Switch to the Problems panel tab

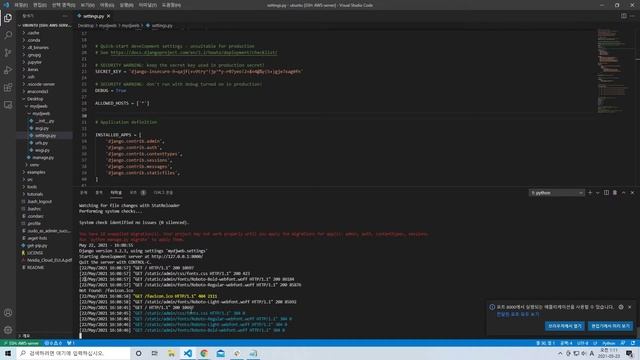click(x=84, y=192)
